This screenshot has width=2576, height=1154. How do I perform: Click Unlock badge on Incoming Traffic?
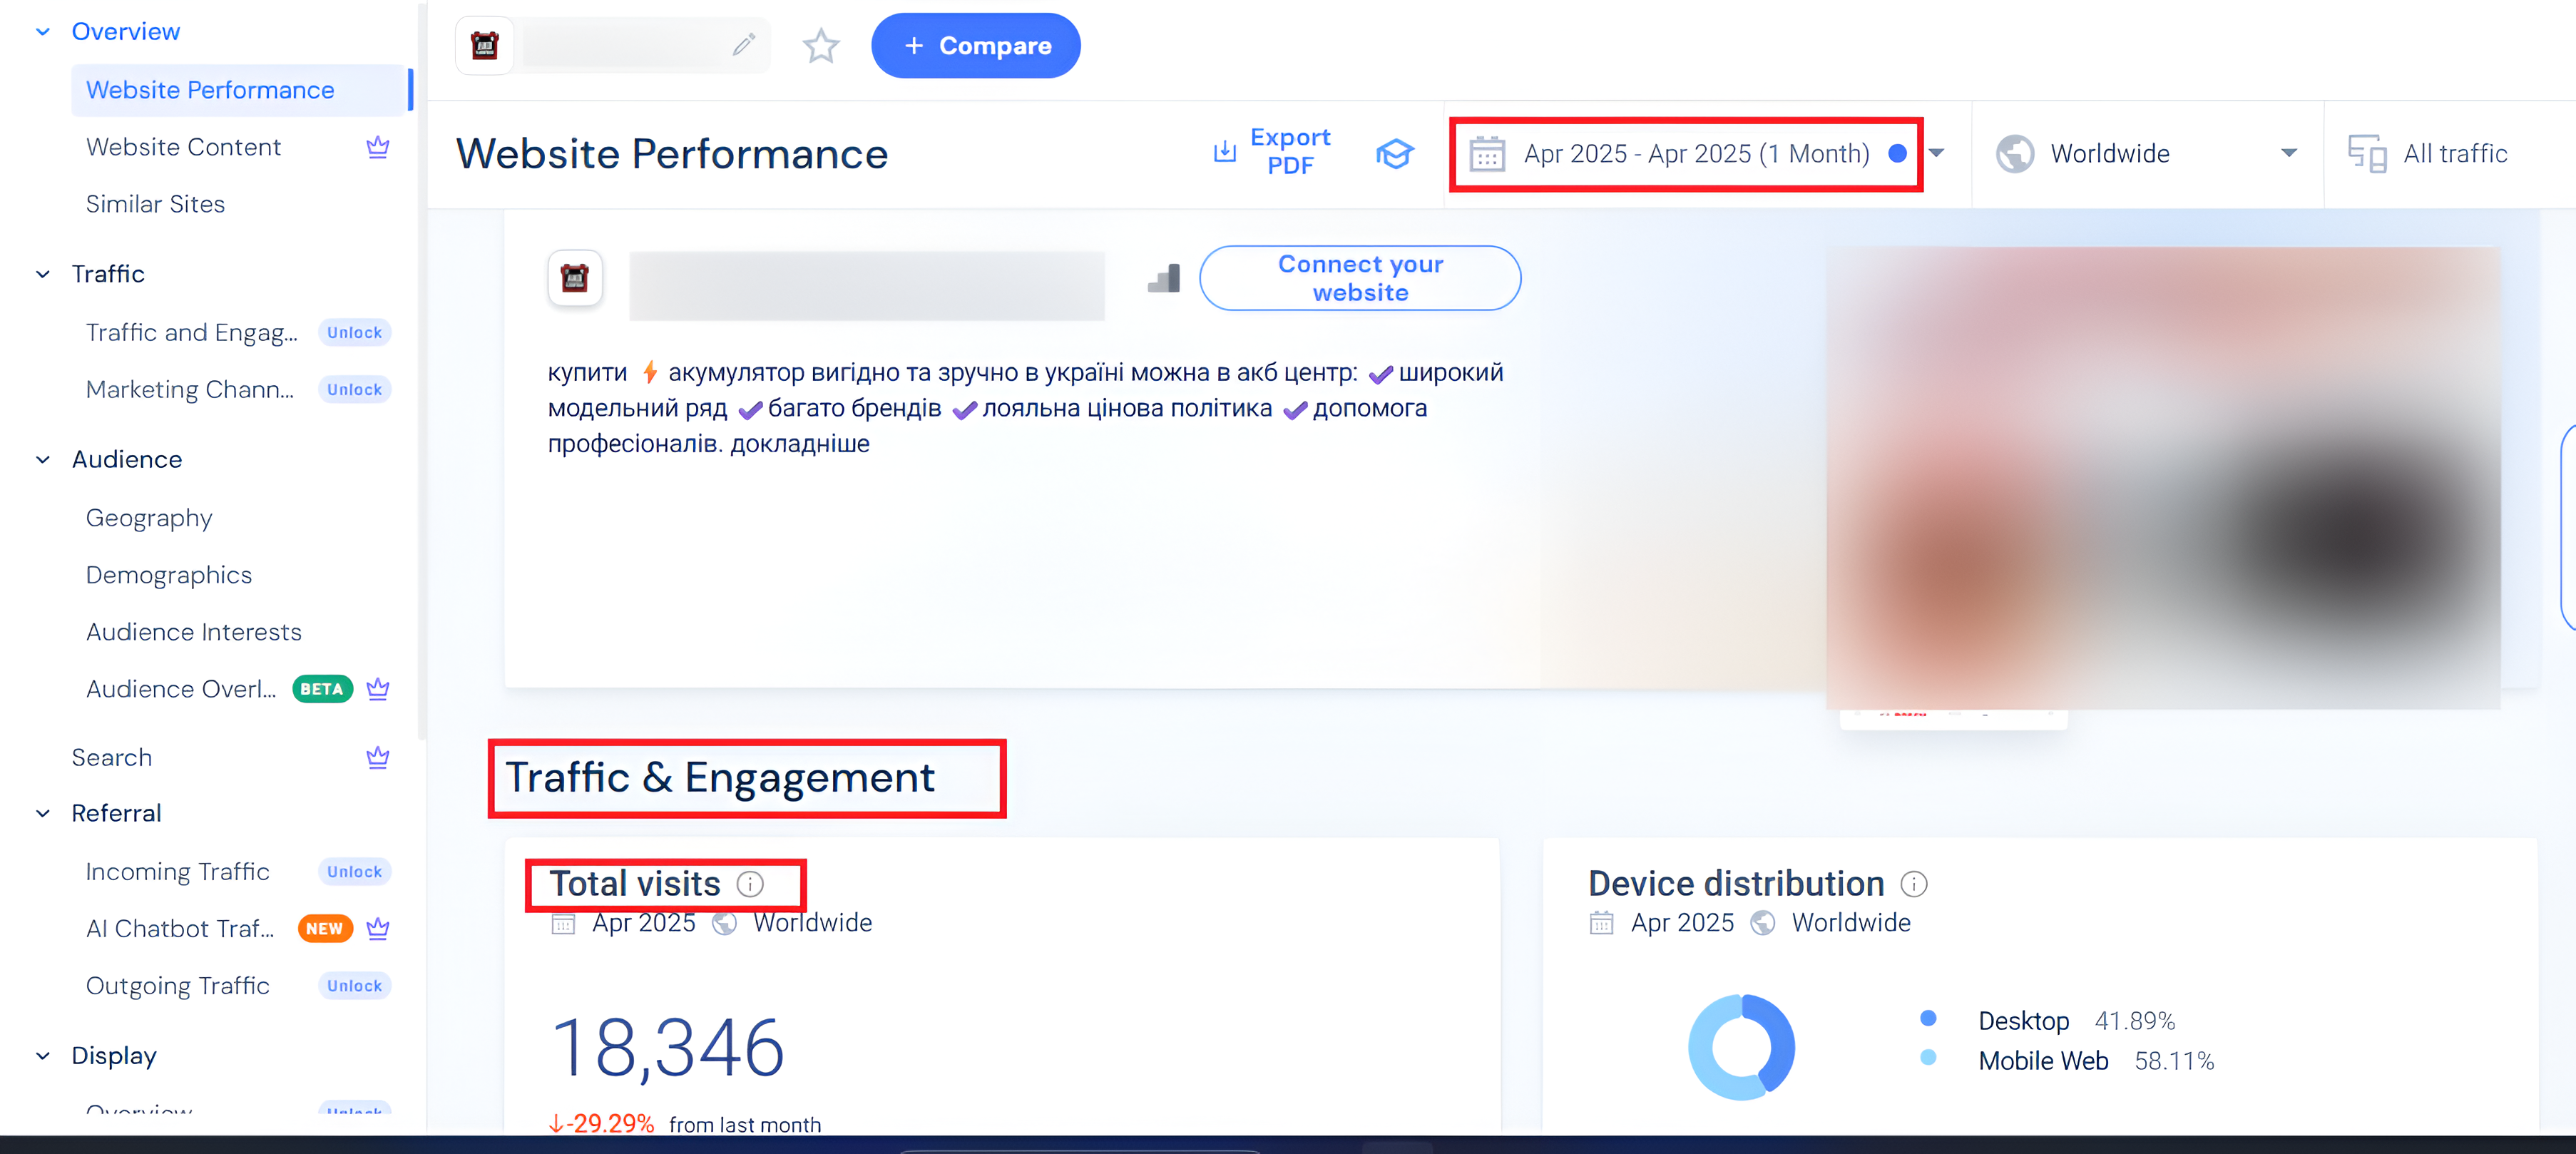coord(354,871)
